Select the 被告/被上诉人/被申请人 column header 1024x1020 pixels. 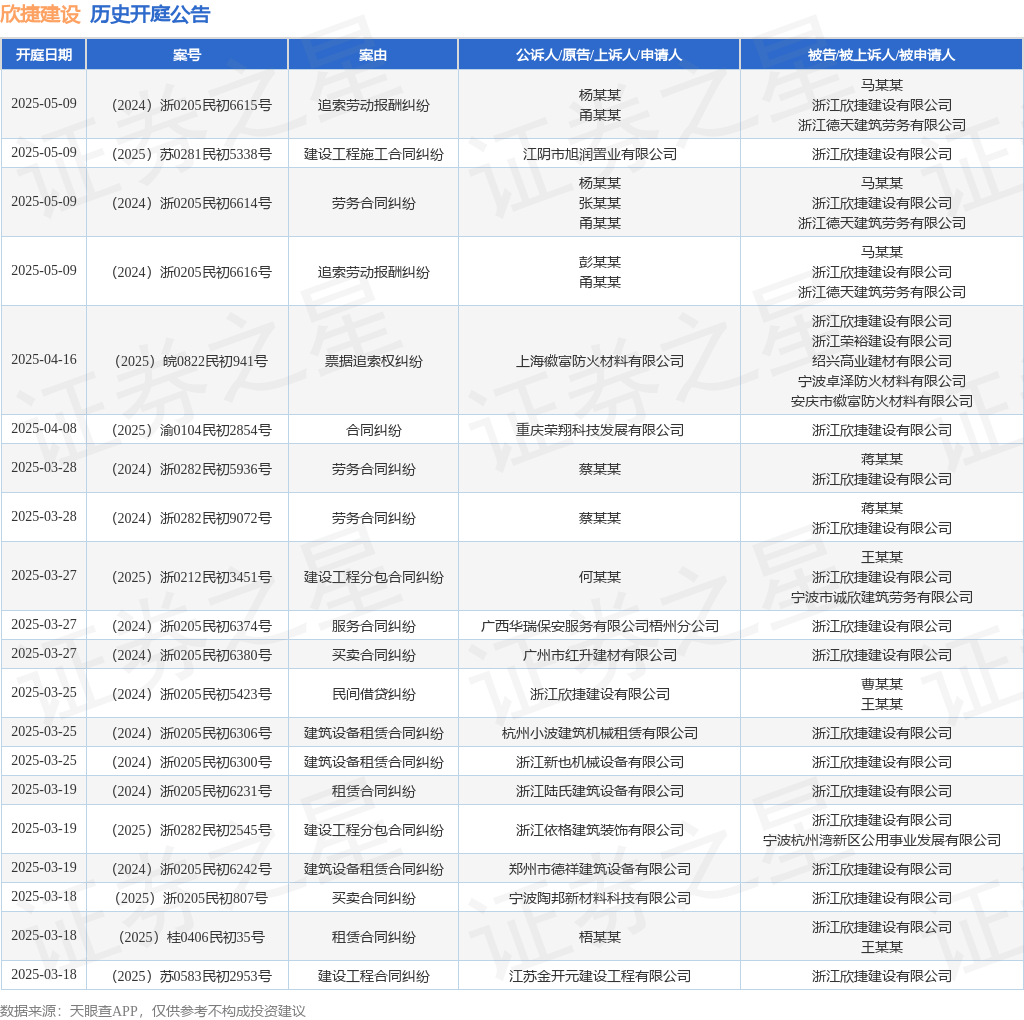click(881, 55)
